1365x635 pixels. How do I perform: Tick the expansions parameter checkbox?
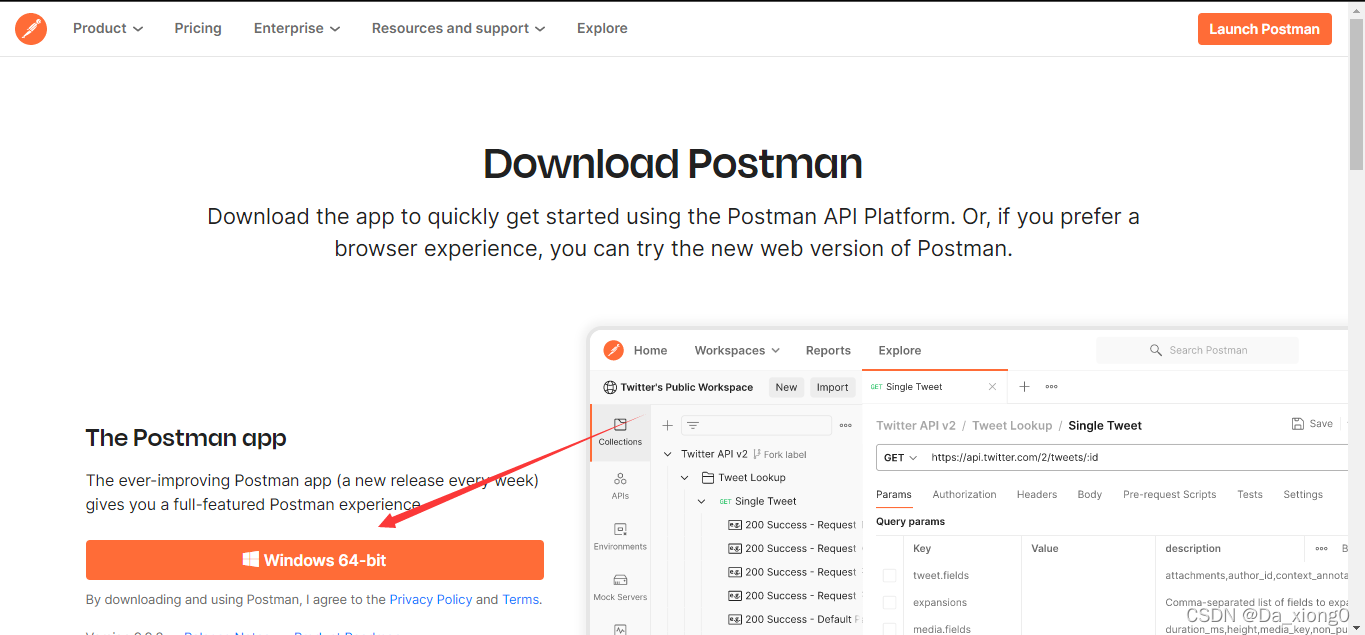coord(889,602)
